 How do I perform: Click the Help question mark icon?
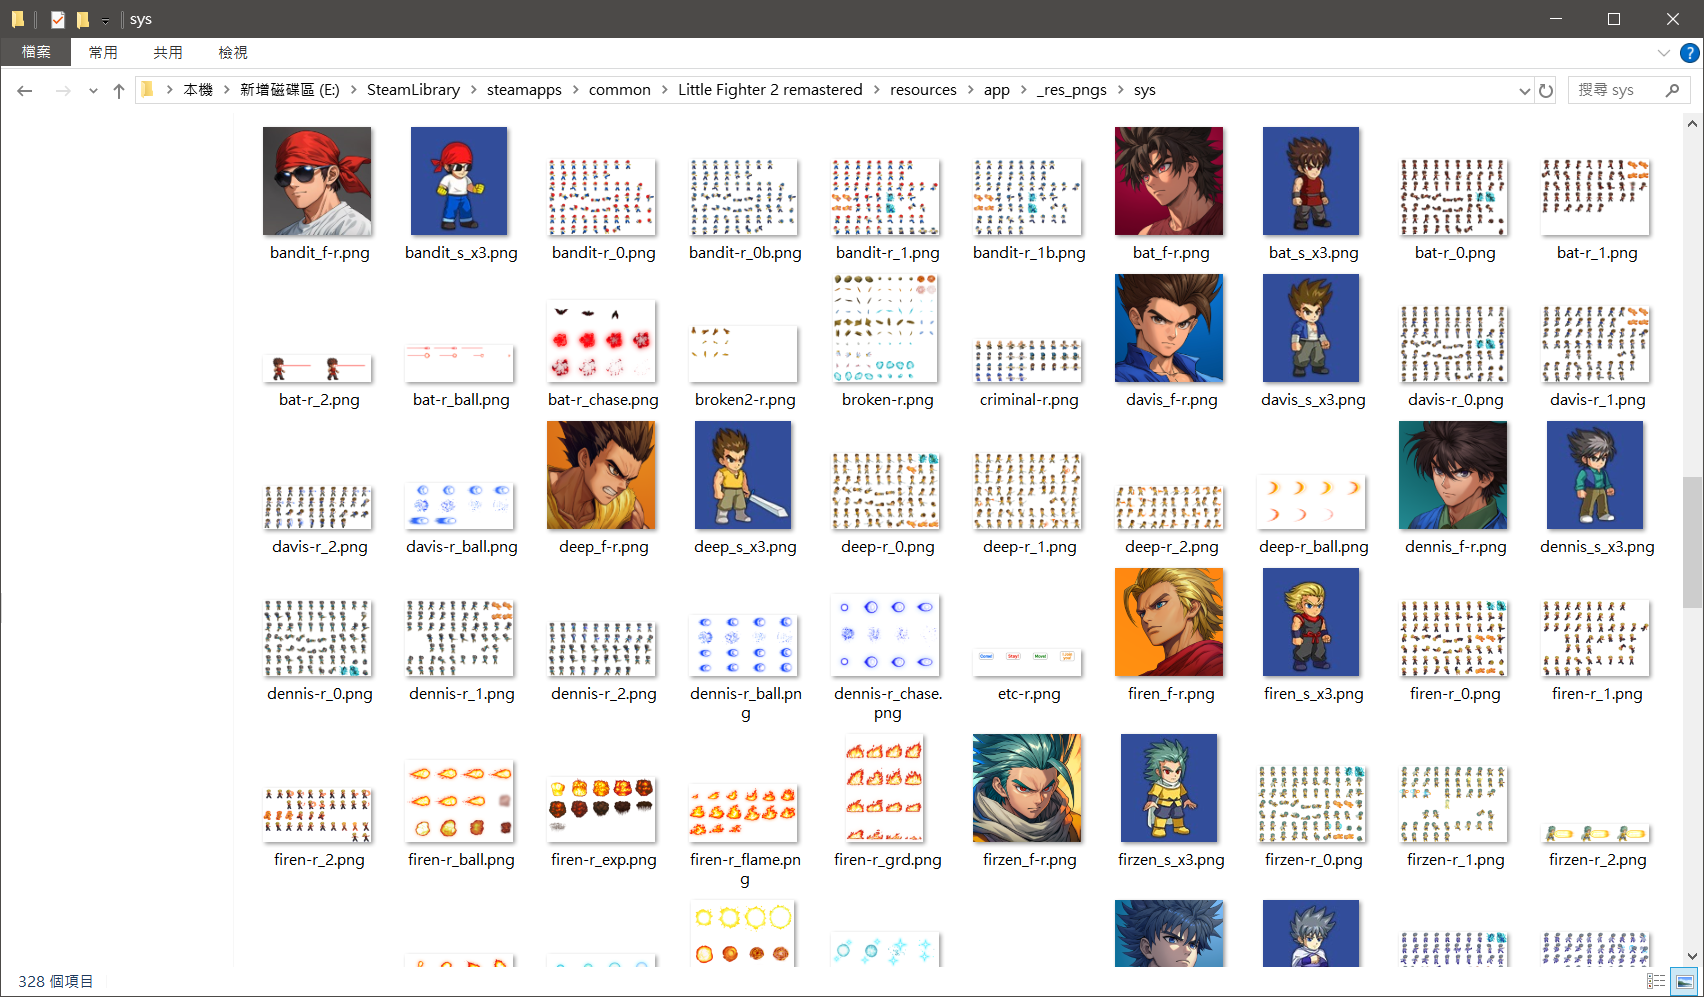(x=1690, y=53)
